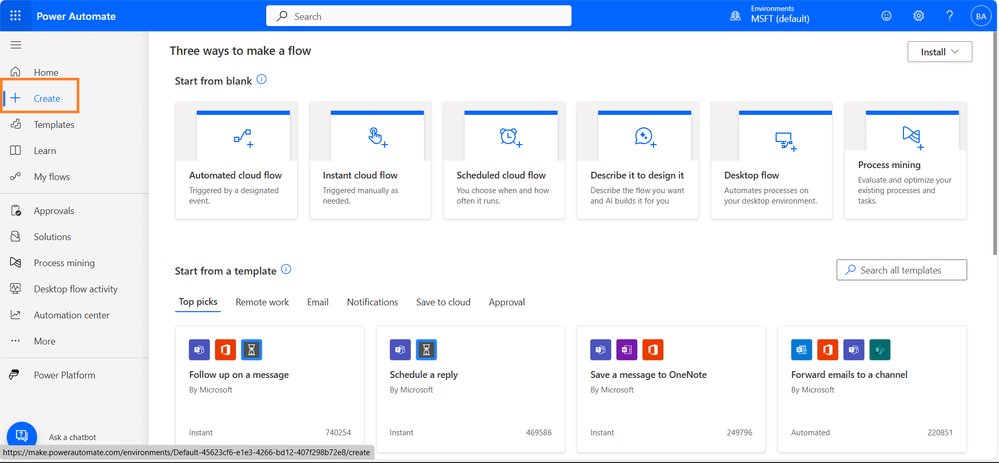
Task: Click the Approvals icon in sidebar
Action: (16, 211)
